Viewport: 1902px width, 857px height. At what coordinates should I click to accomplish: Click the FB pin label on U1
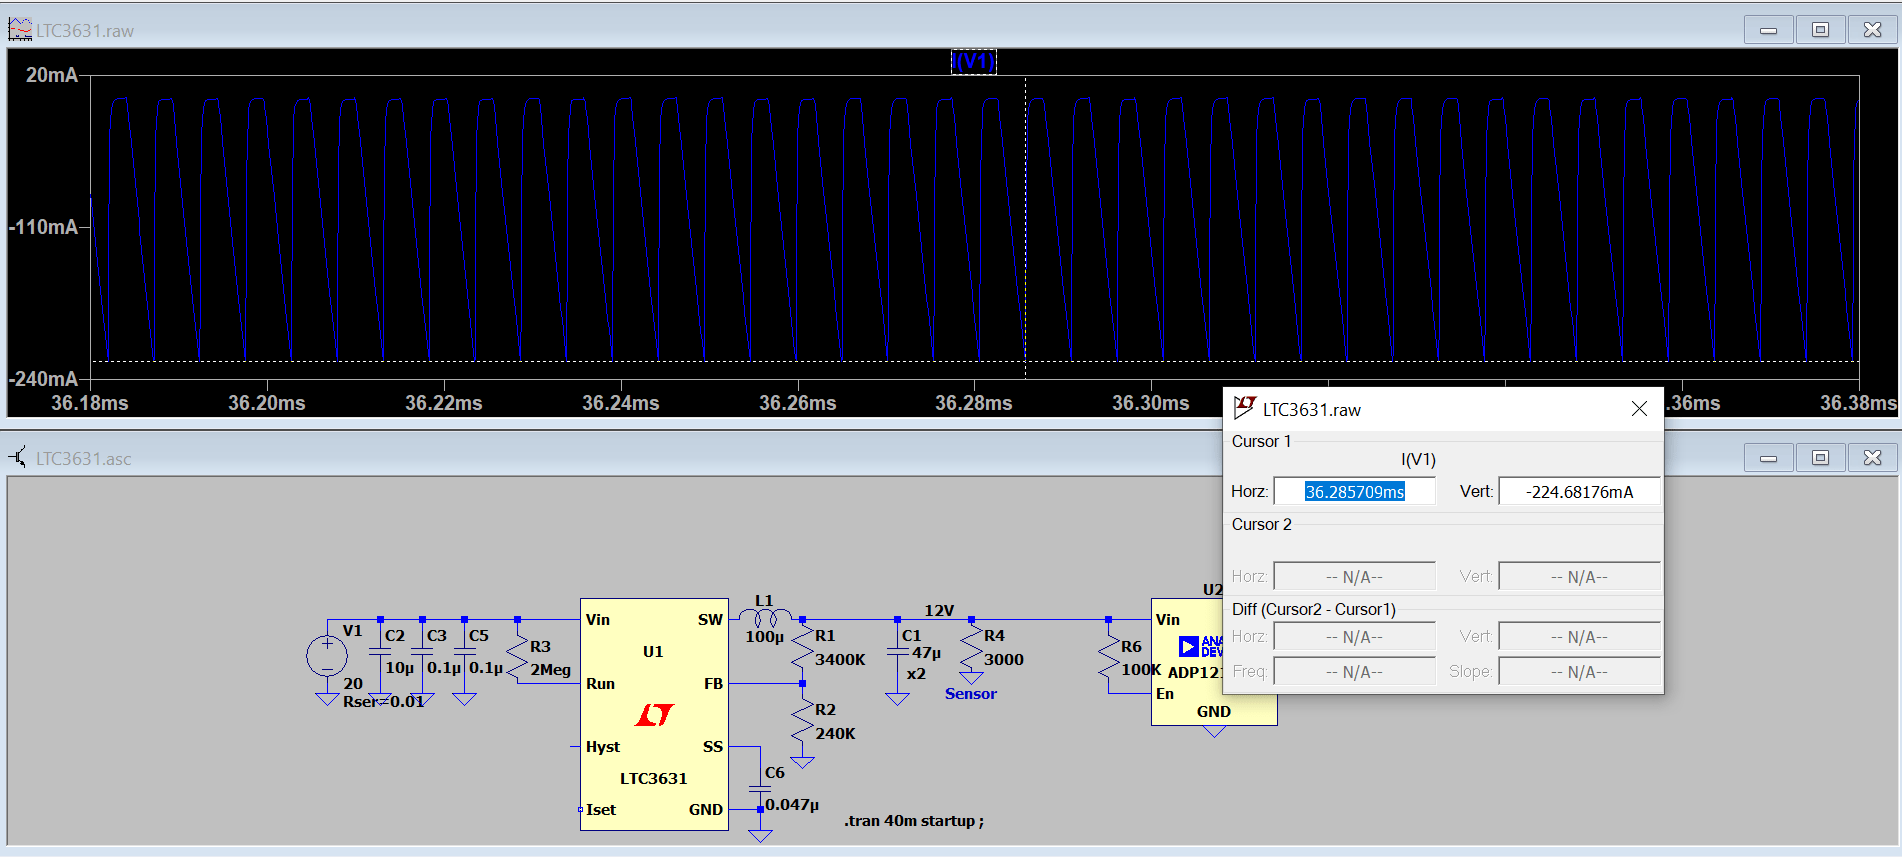click(713, 683)
